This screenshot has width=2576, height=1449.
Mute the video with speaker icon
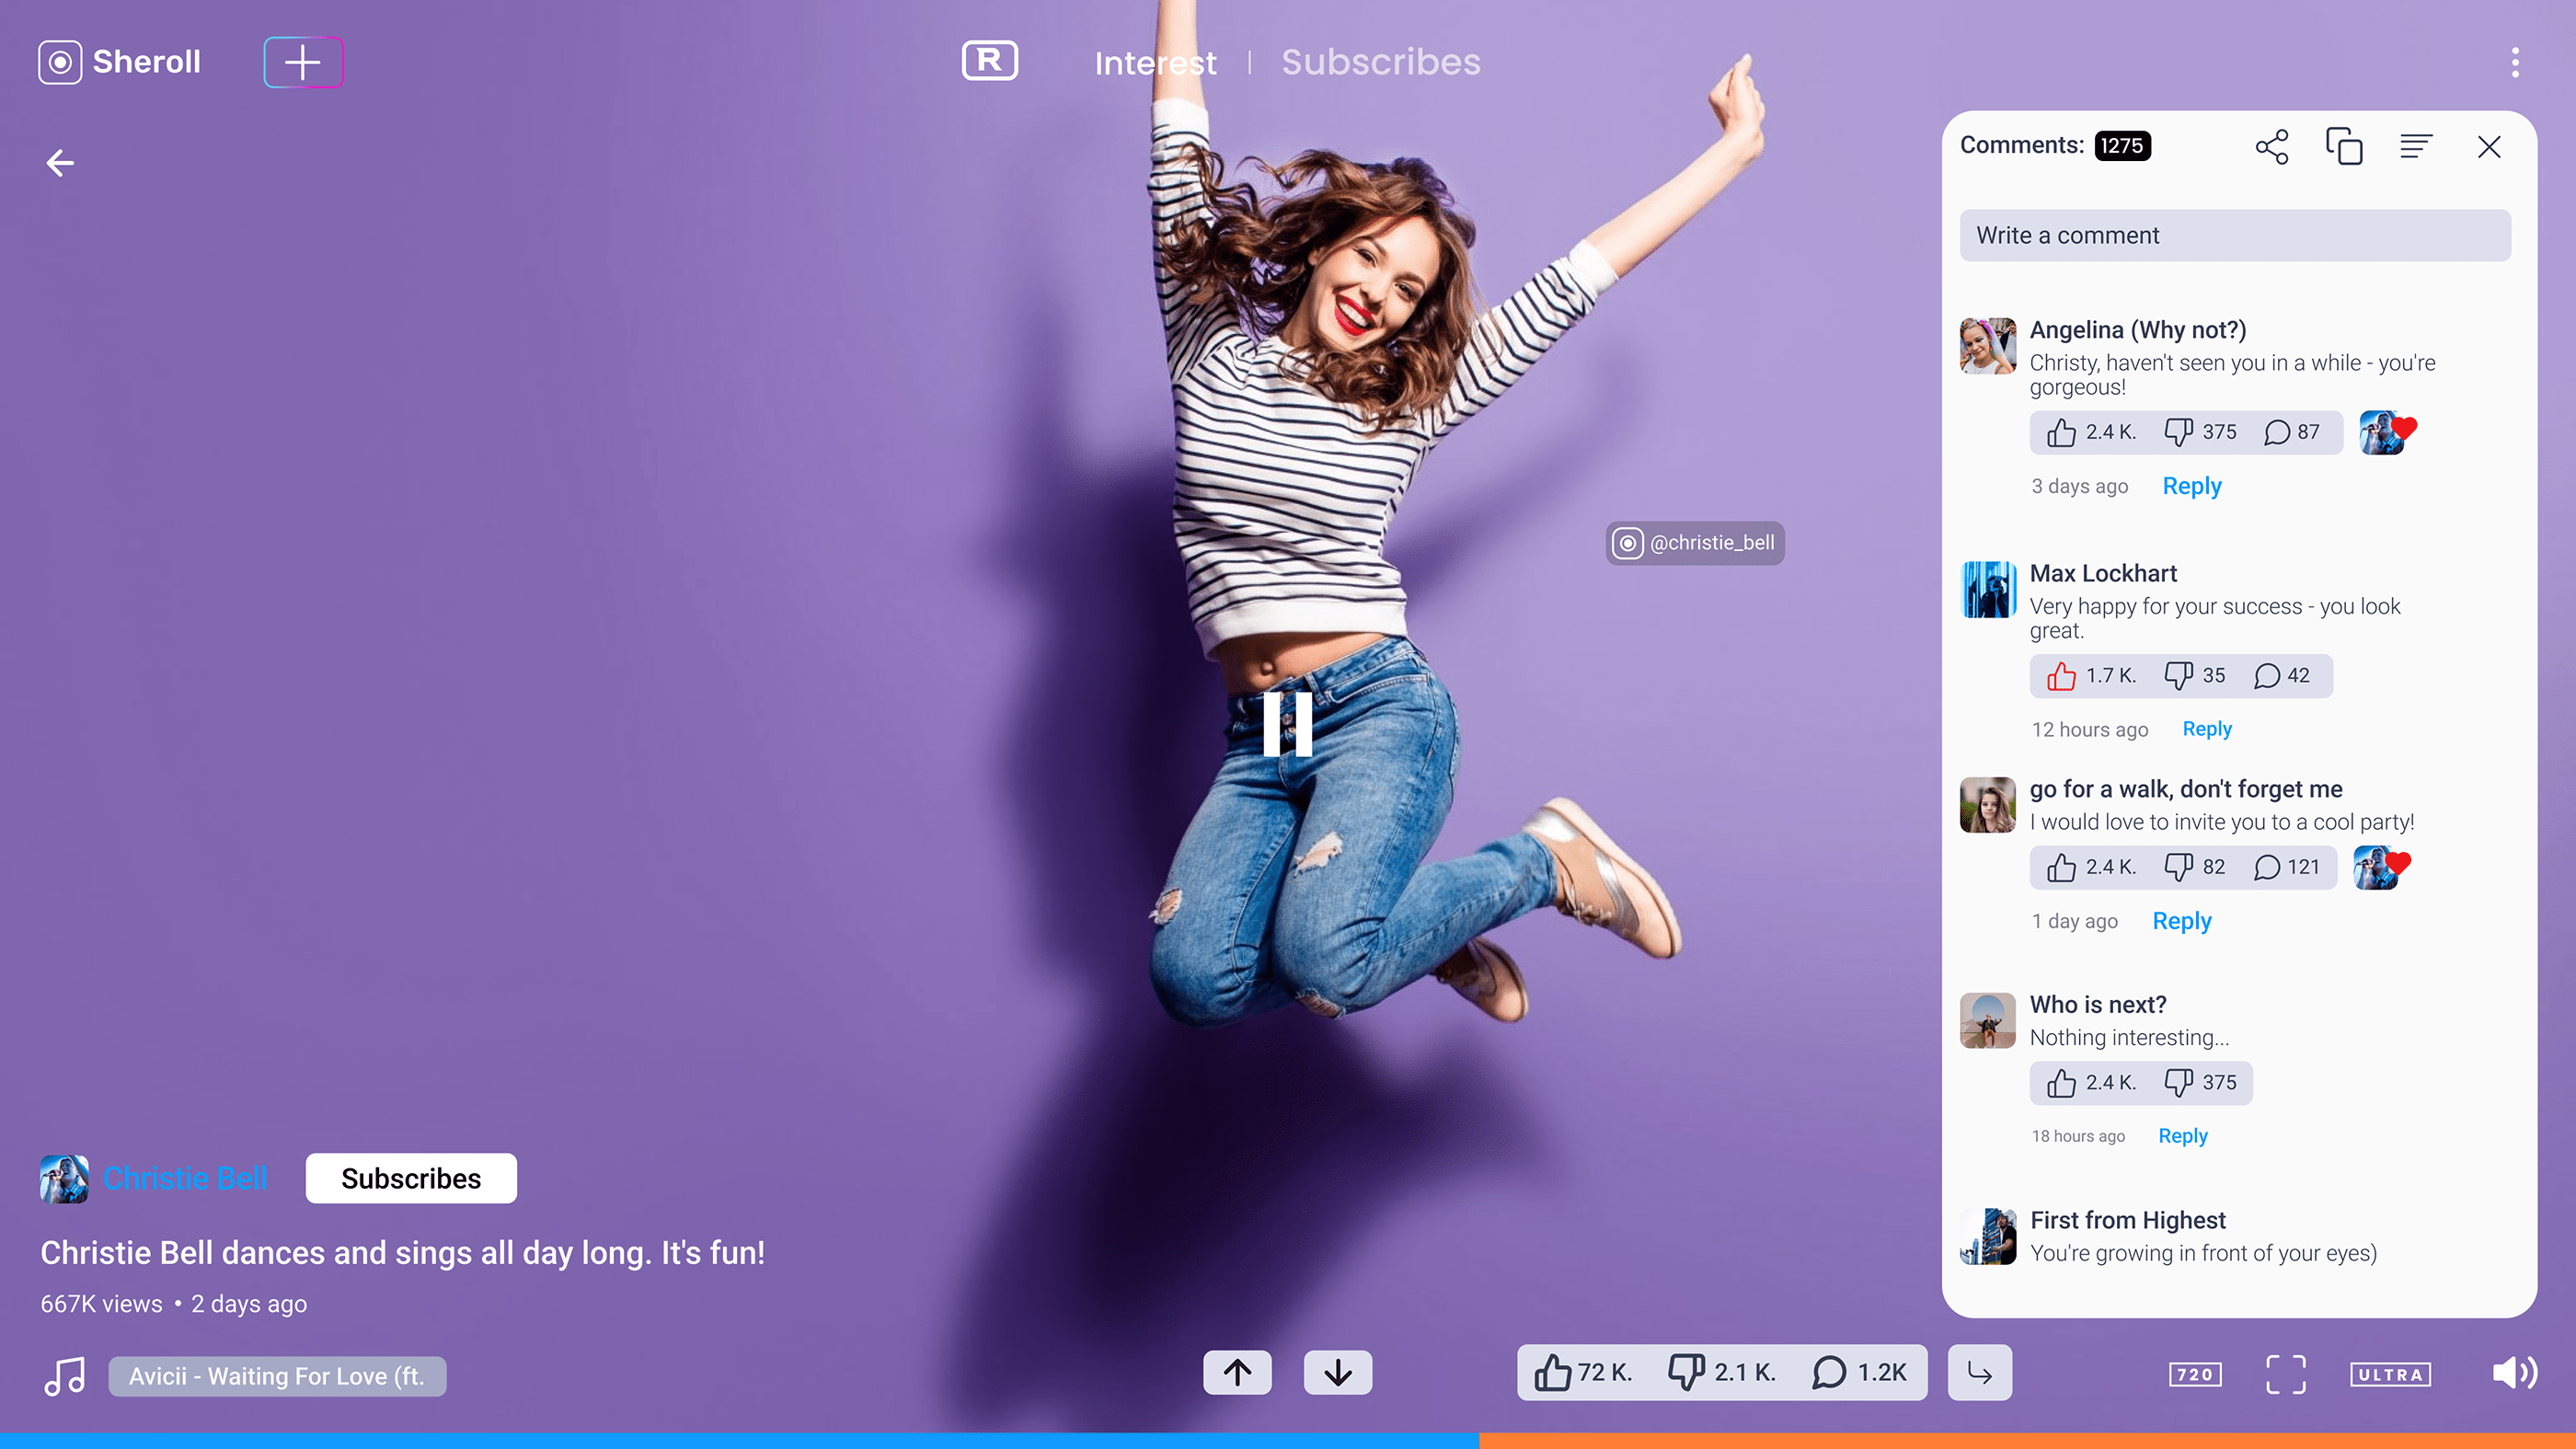tap(2513, 1373)
